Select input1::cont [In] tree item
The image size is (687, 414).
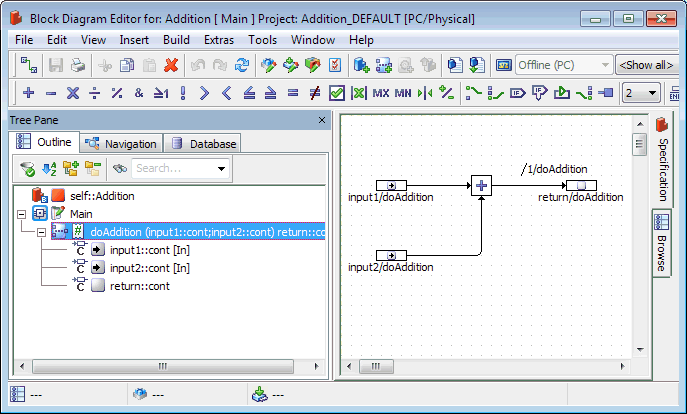[150, 250]
